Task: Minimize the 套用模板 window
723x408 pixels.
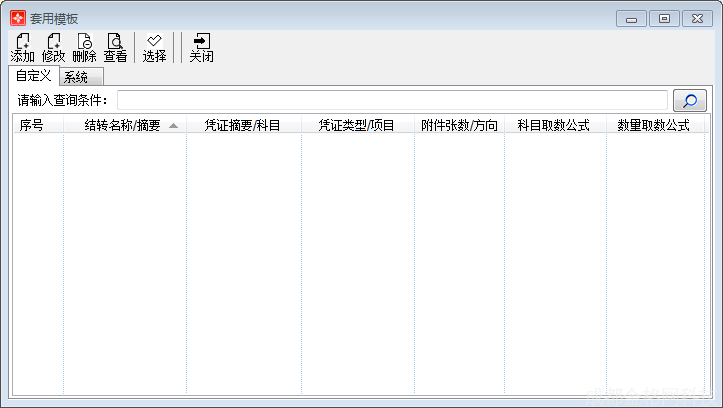Action: [x=631, y=18]
